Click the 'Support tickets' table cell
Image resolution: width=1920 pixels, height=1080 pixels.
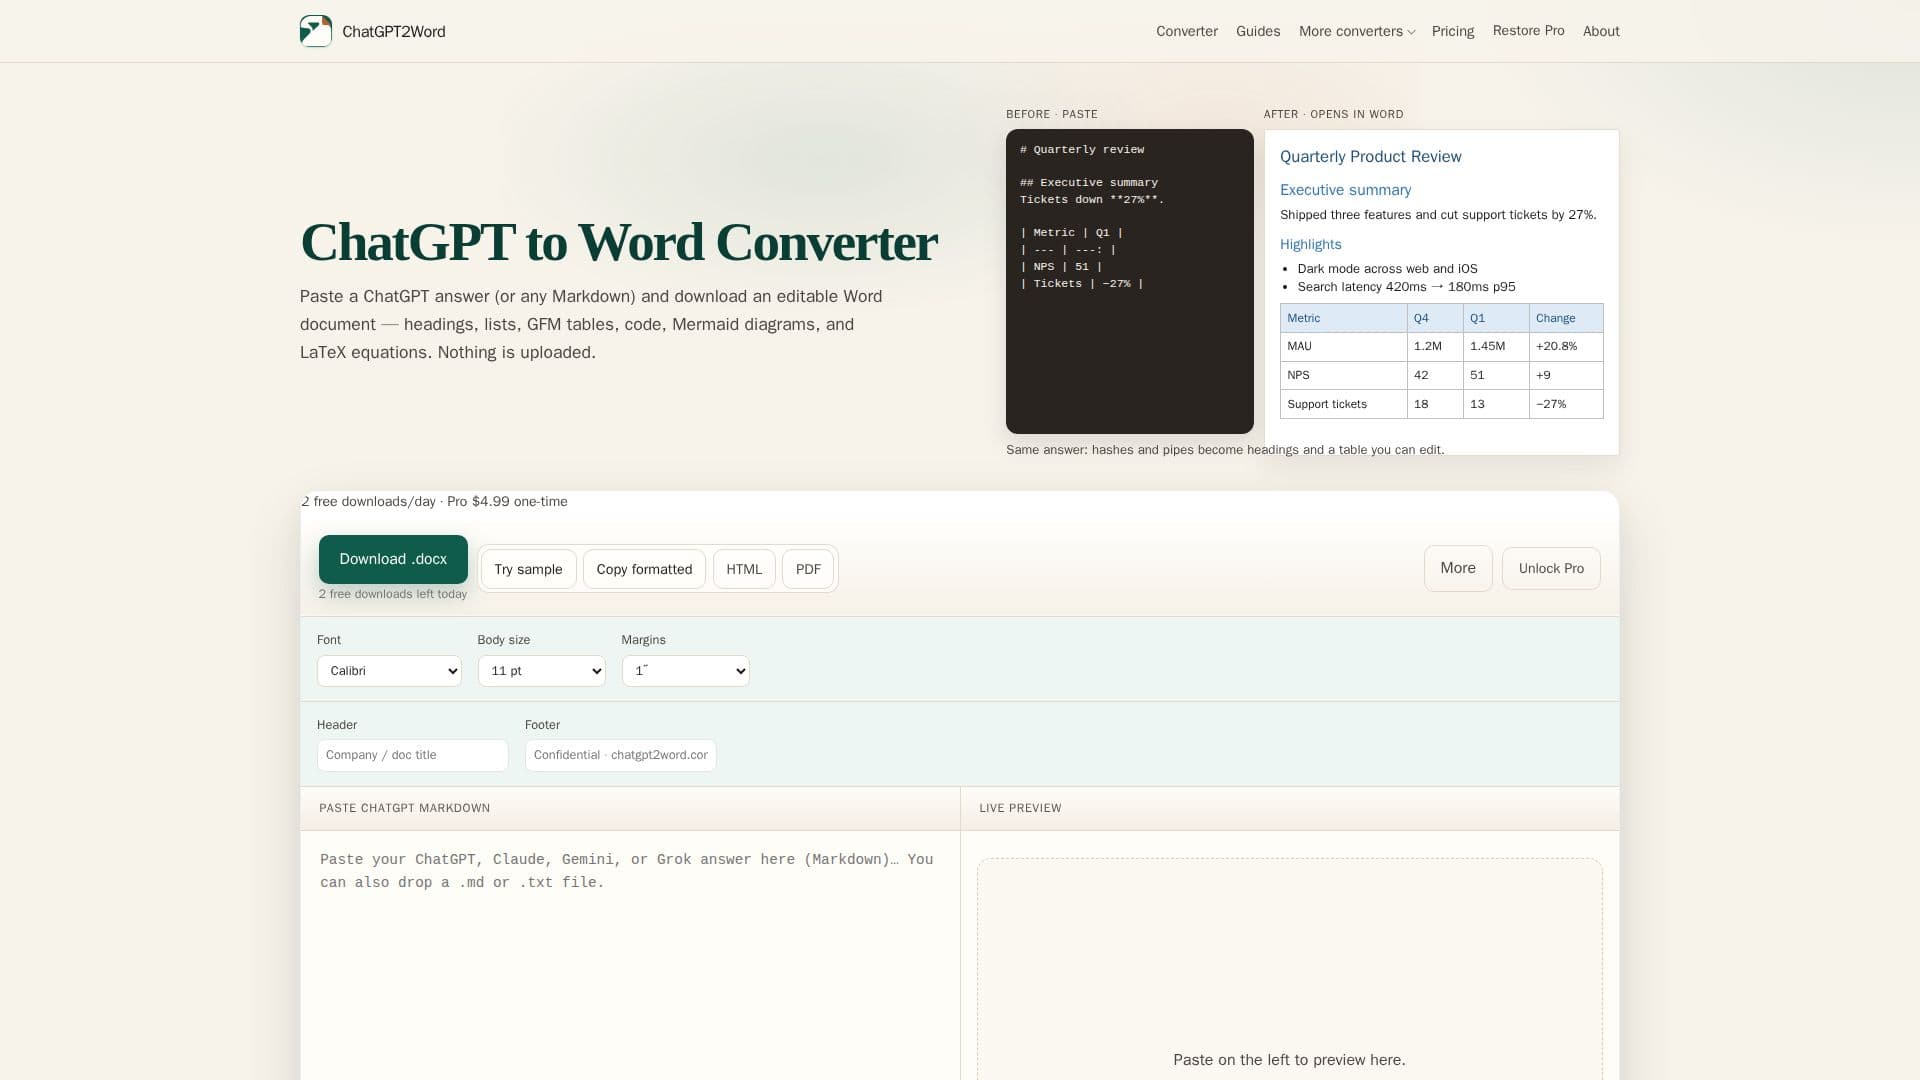(1343, 404)
